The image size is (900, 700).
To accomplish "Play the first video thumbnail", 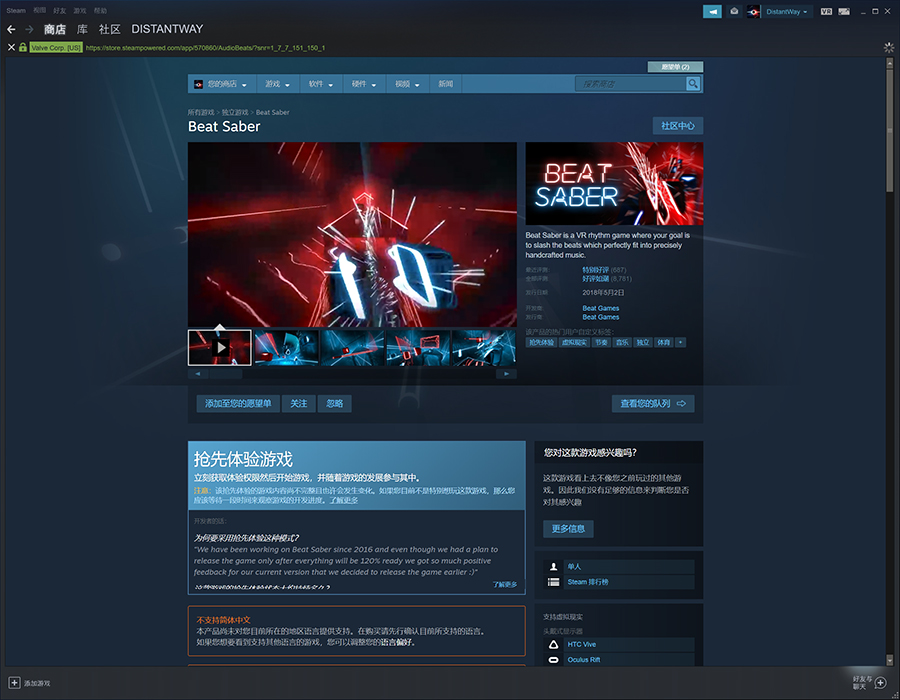I will [219, 347].
